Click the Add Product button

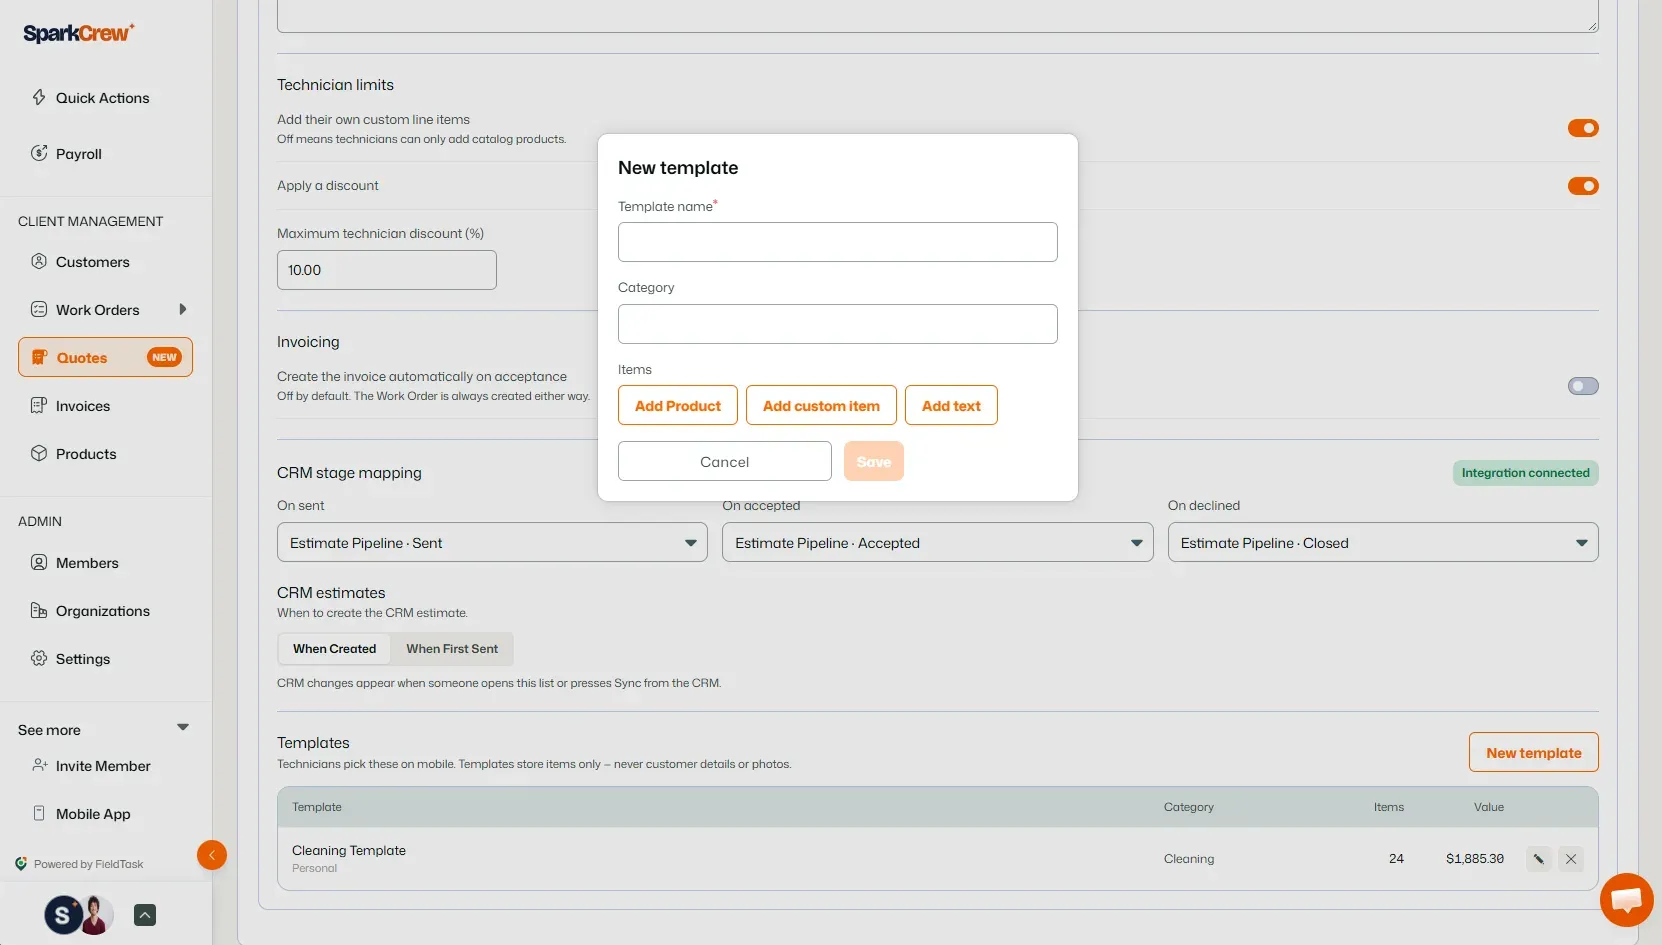(x=678, y=405)
